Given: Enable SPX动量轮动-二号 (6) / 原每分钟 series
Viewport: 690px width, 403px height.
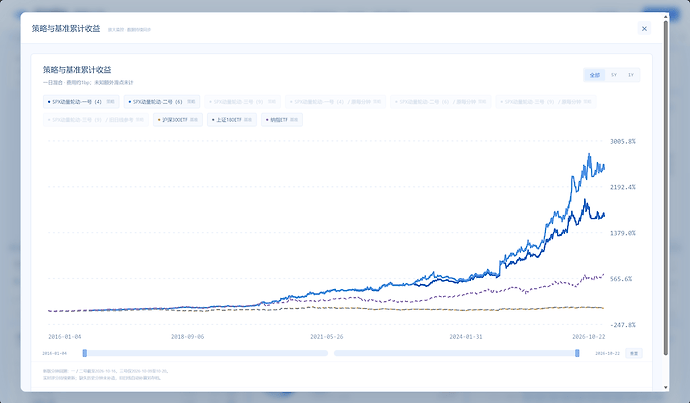Looking at the screenshot, I should coord(440,102).
